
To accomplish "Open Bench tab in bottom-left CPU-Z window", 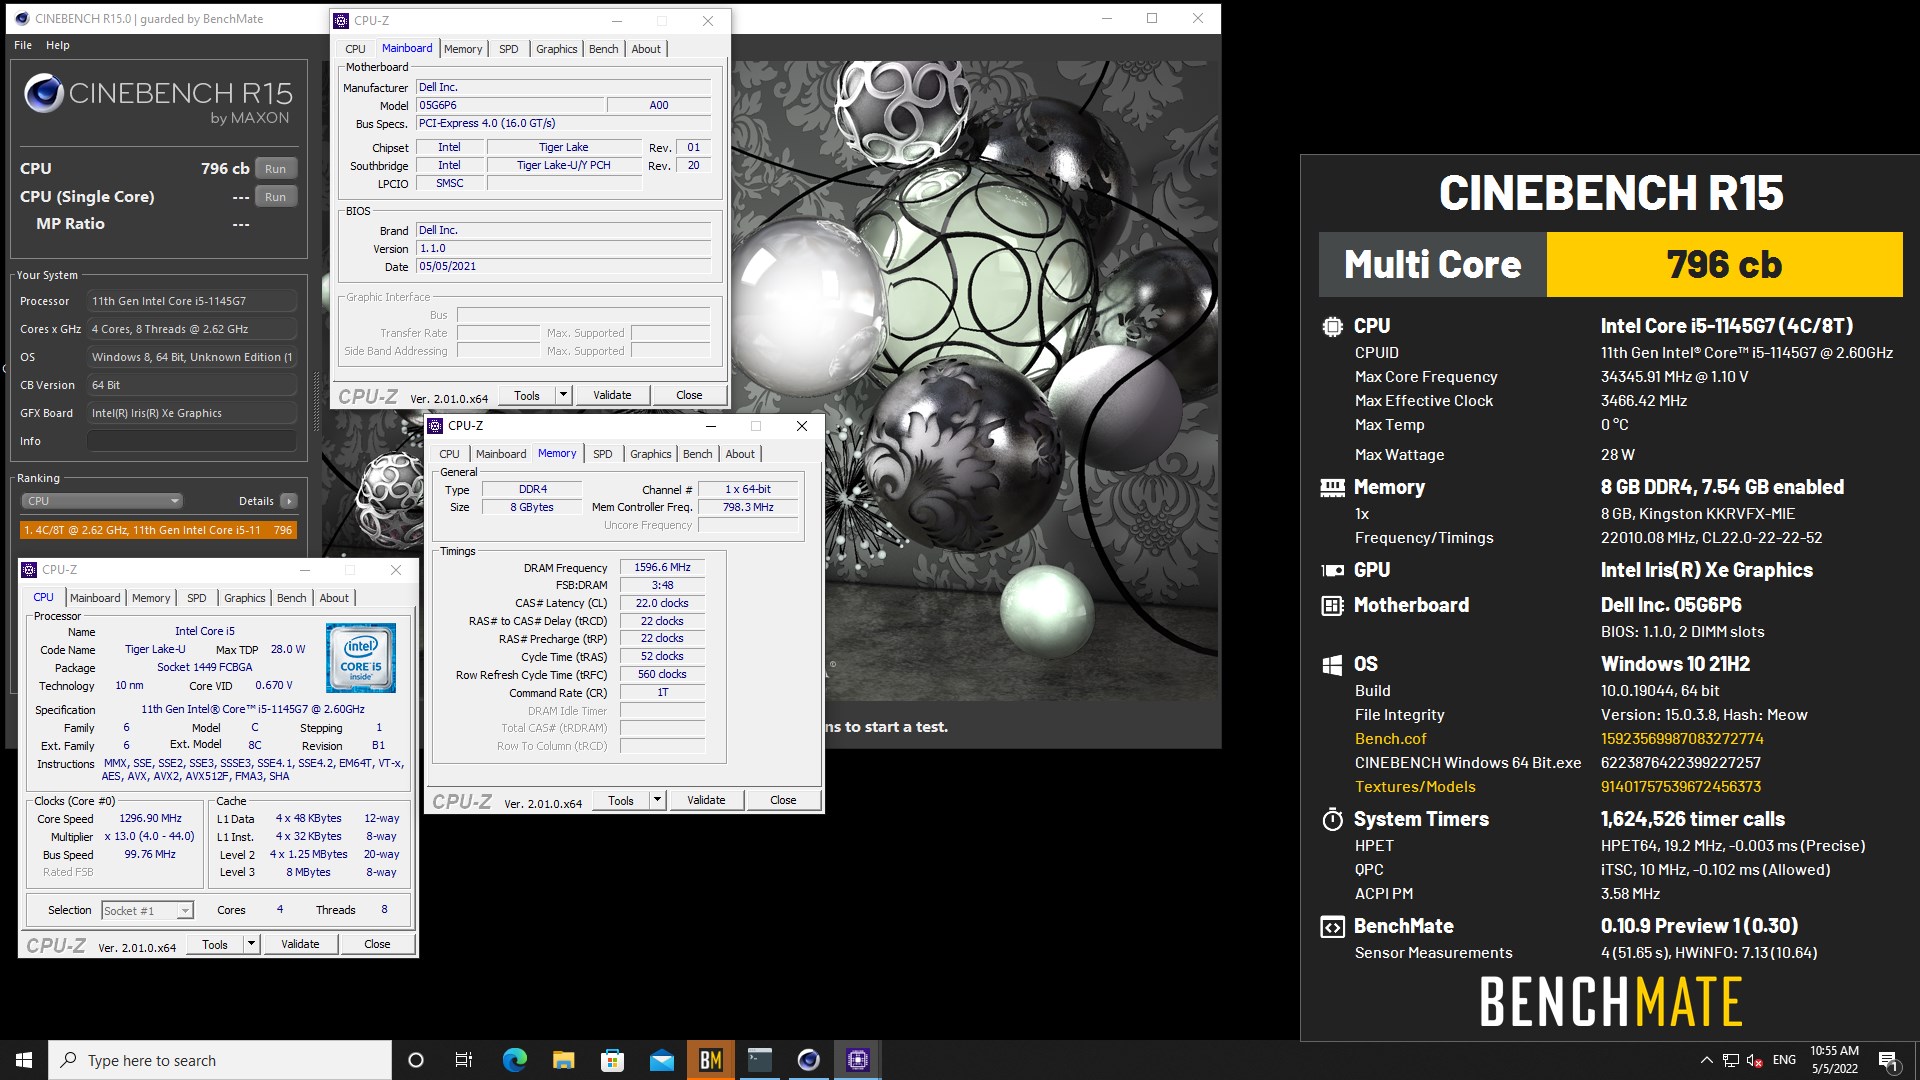I will pyautogui.click(x=291, y=598).
